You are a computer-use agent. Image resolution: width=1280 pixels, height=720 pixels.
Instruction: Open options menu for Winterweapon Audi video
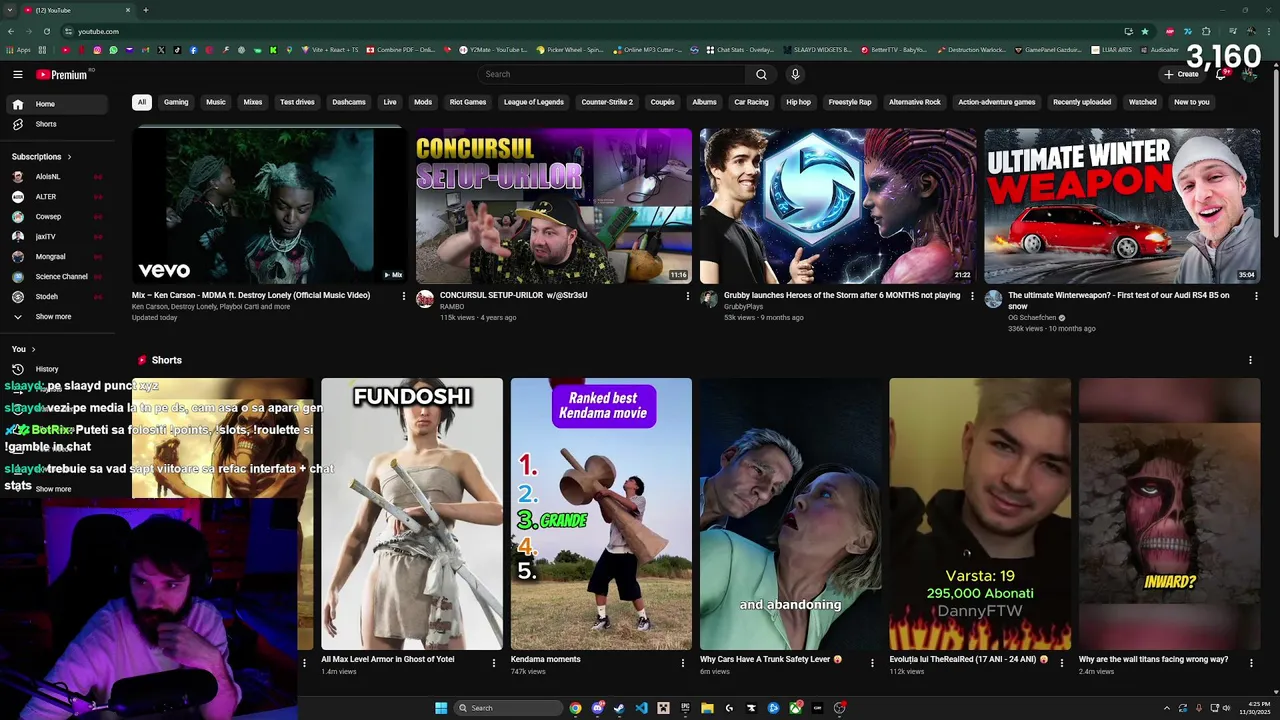point(1256,296)
